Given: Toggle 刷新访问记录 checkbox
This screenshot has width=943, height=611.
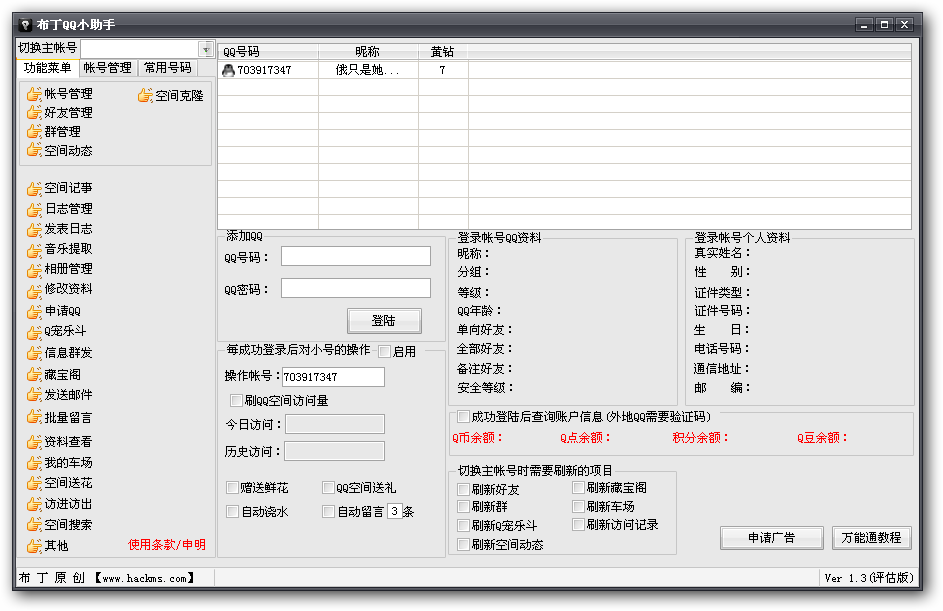Looking at the screenshot, I should pos(579,524).
